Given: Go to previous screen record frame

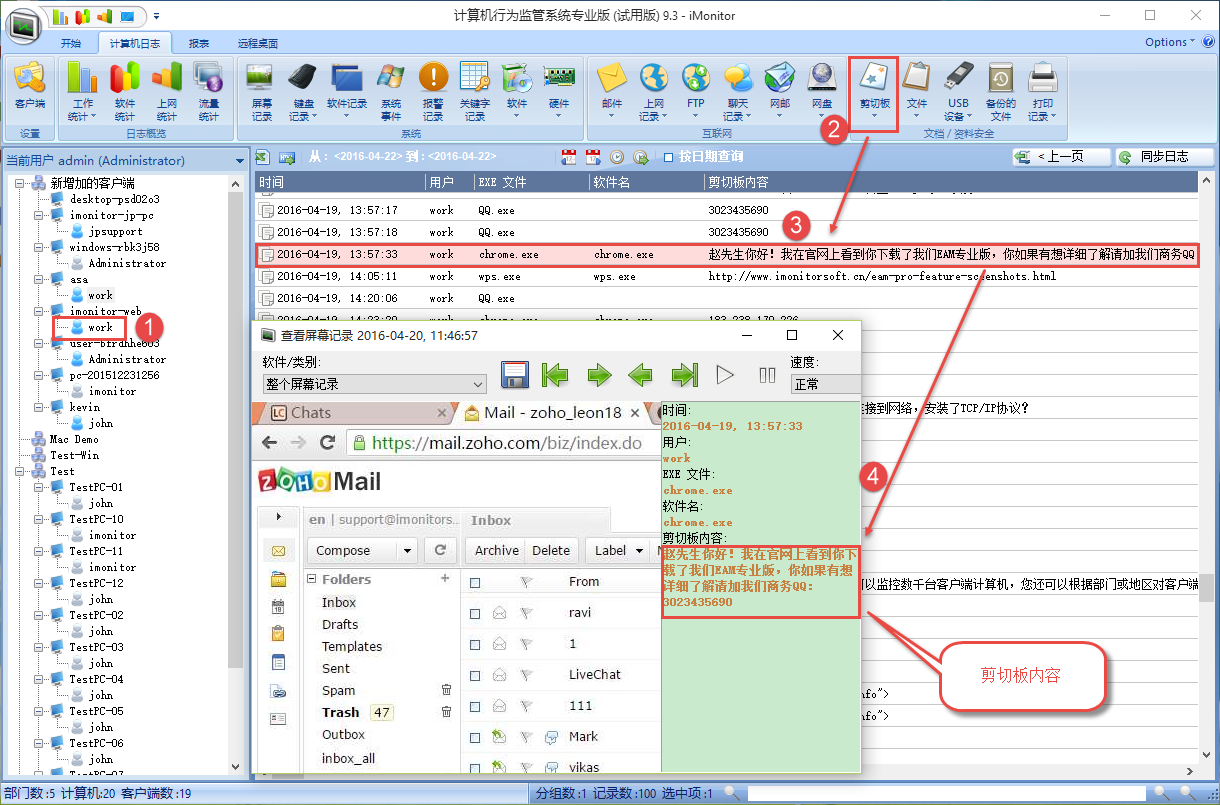Looking at the screenshot, I should click(641, 375).
